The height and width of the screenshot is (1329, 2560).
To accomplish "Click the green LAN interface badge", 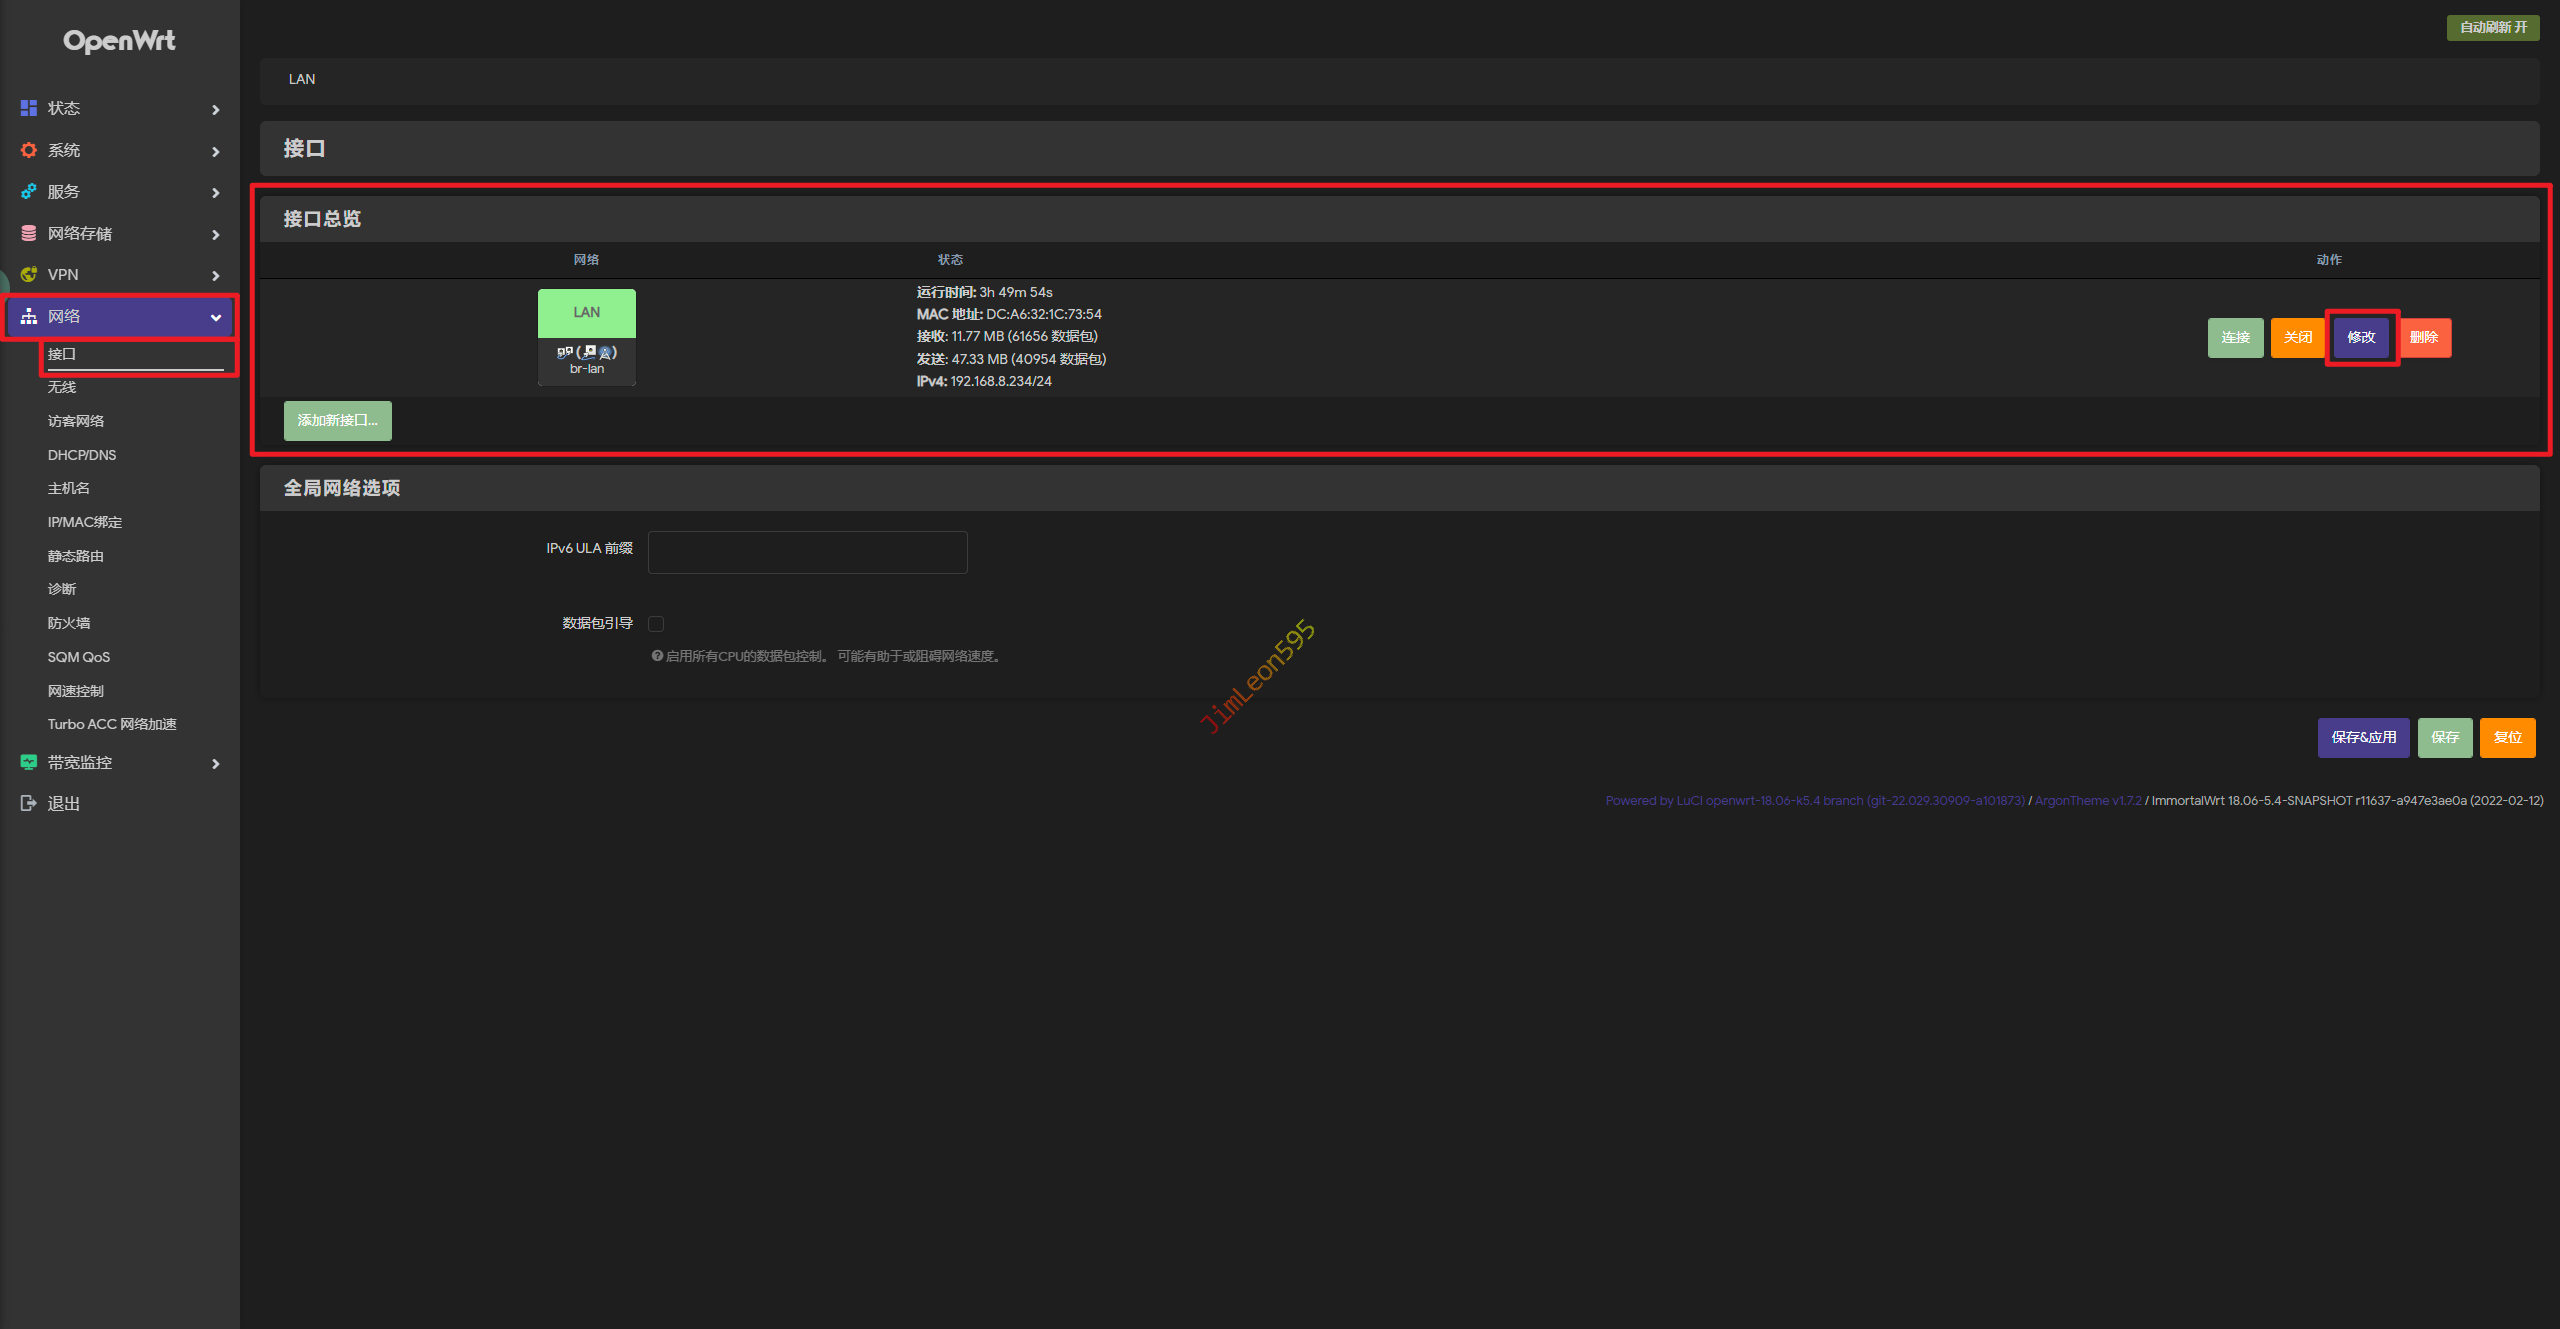I will [587, 312].
